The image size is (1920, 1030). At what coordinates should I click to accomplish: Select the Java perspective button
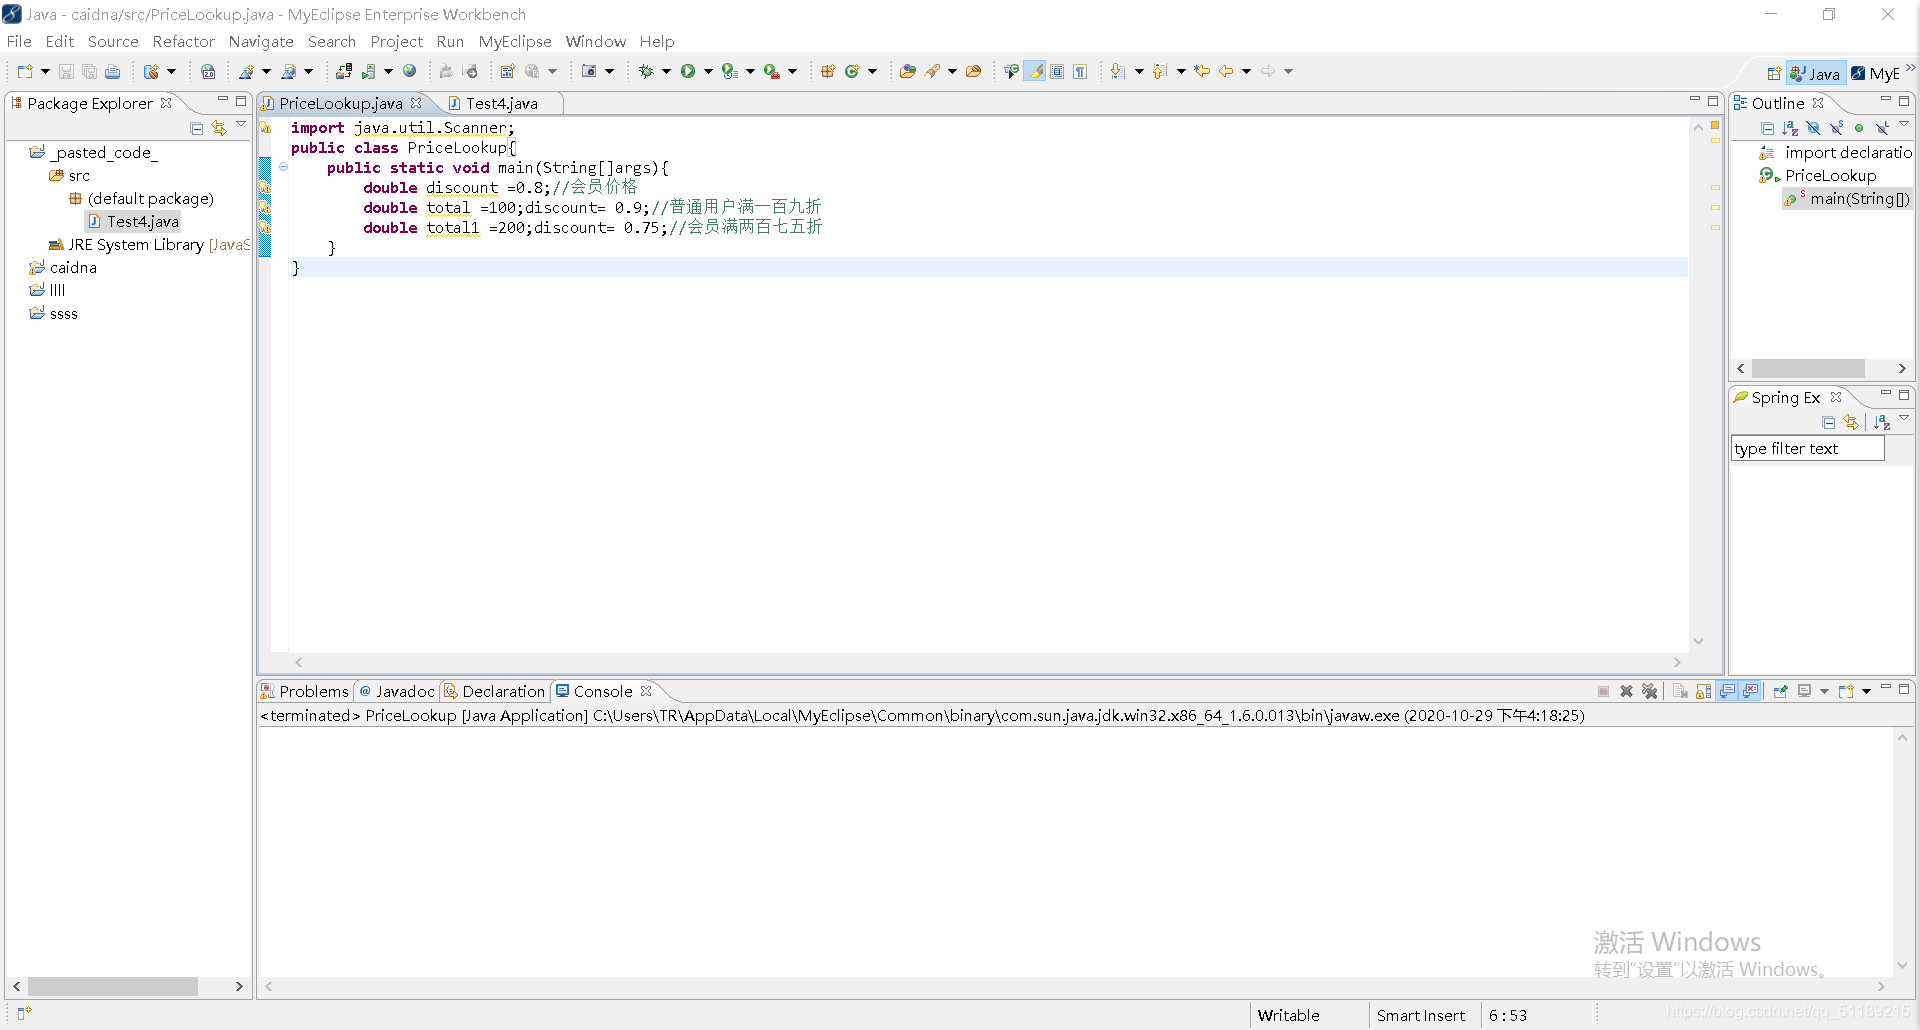(x=1815, y=73)
